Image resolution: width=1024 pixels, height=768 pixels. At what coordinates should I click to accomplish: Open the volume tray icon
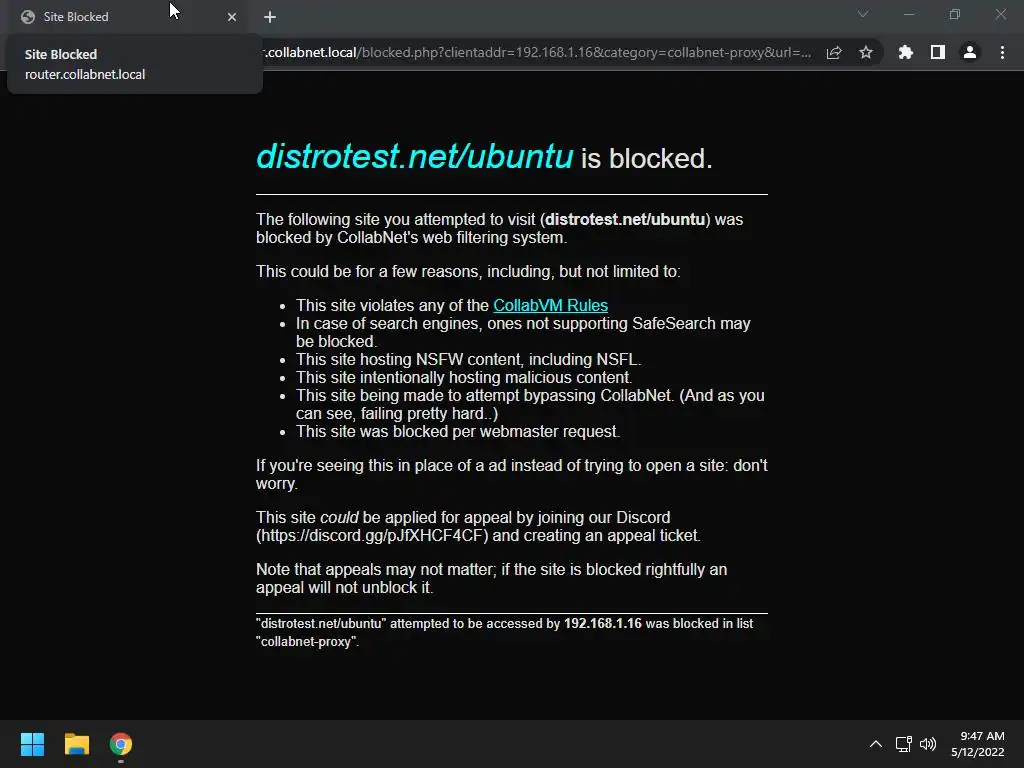pos(928,744)
